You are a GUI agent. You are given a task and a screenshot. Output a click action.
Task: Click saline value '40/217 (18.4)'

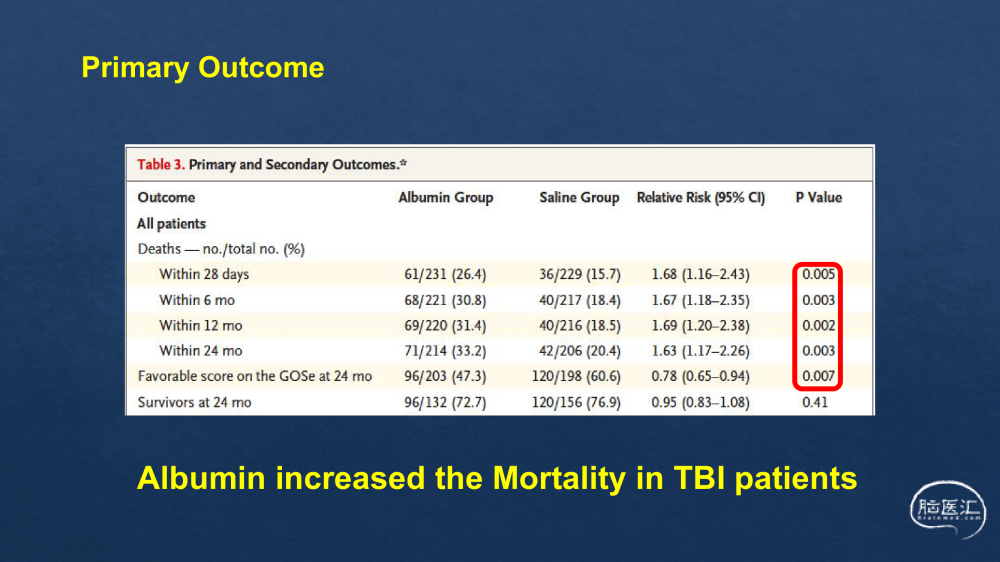click(580, 300)
